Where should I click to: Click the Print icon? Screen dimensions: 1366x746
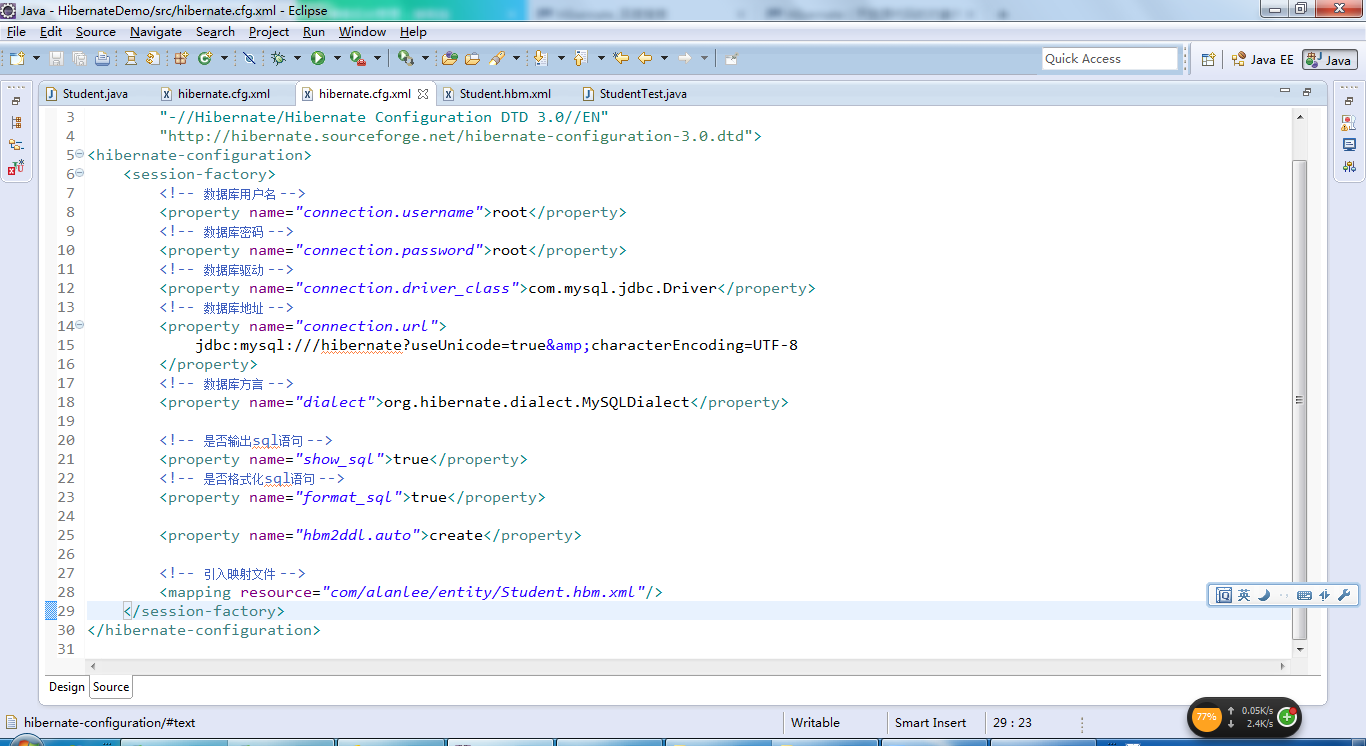point(102,59)
